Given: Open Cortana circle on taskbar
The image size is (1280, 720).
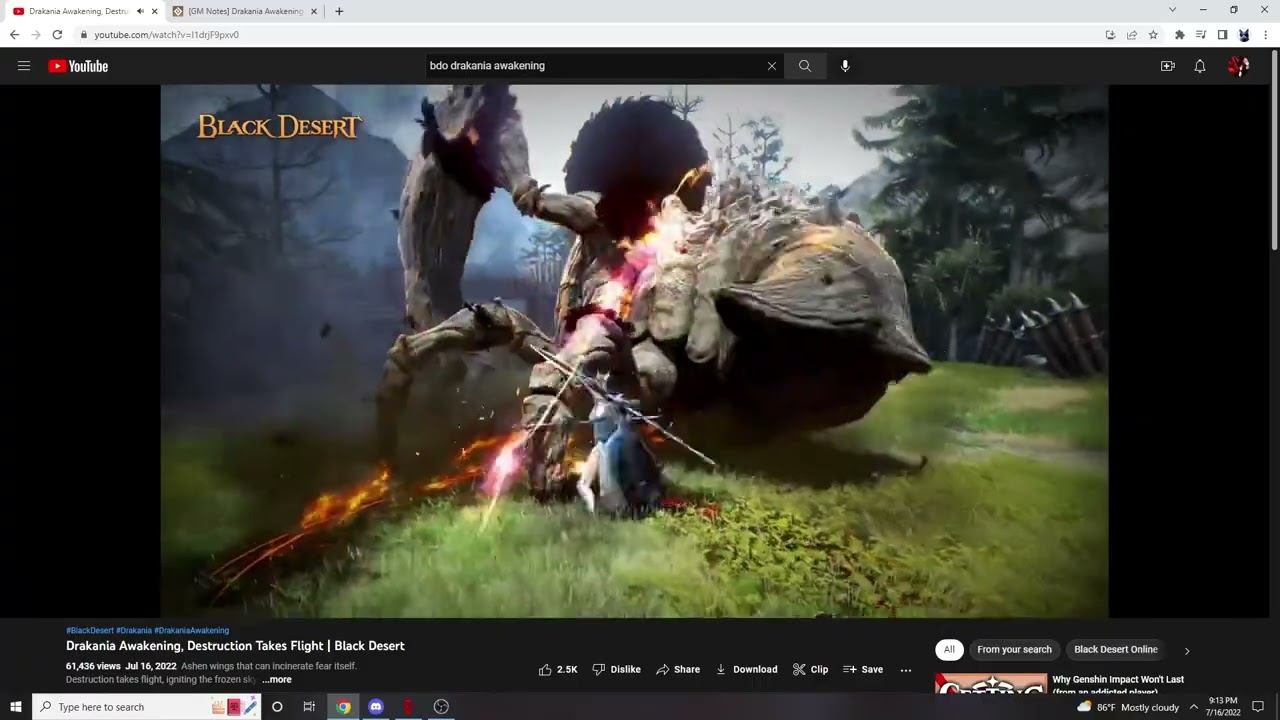Looking at the screenshot, I should click(x=277, y=707).
